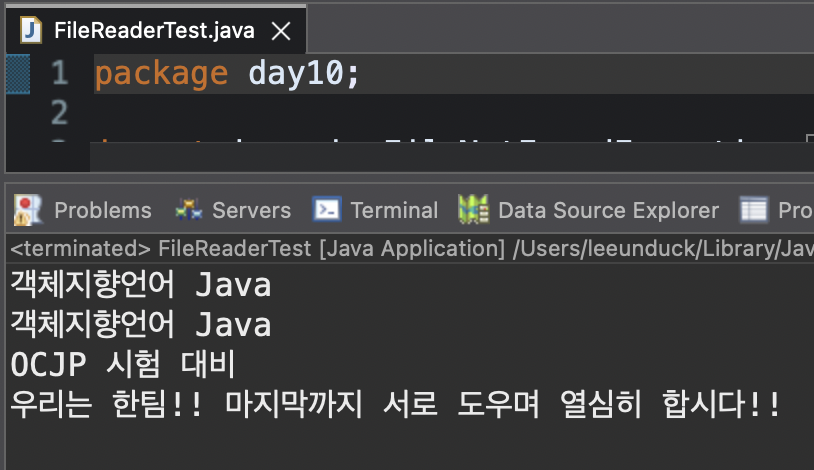Open the Problems view tab

coord(83,210)
